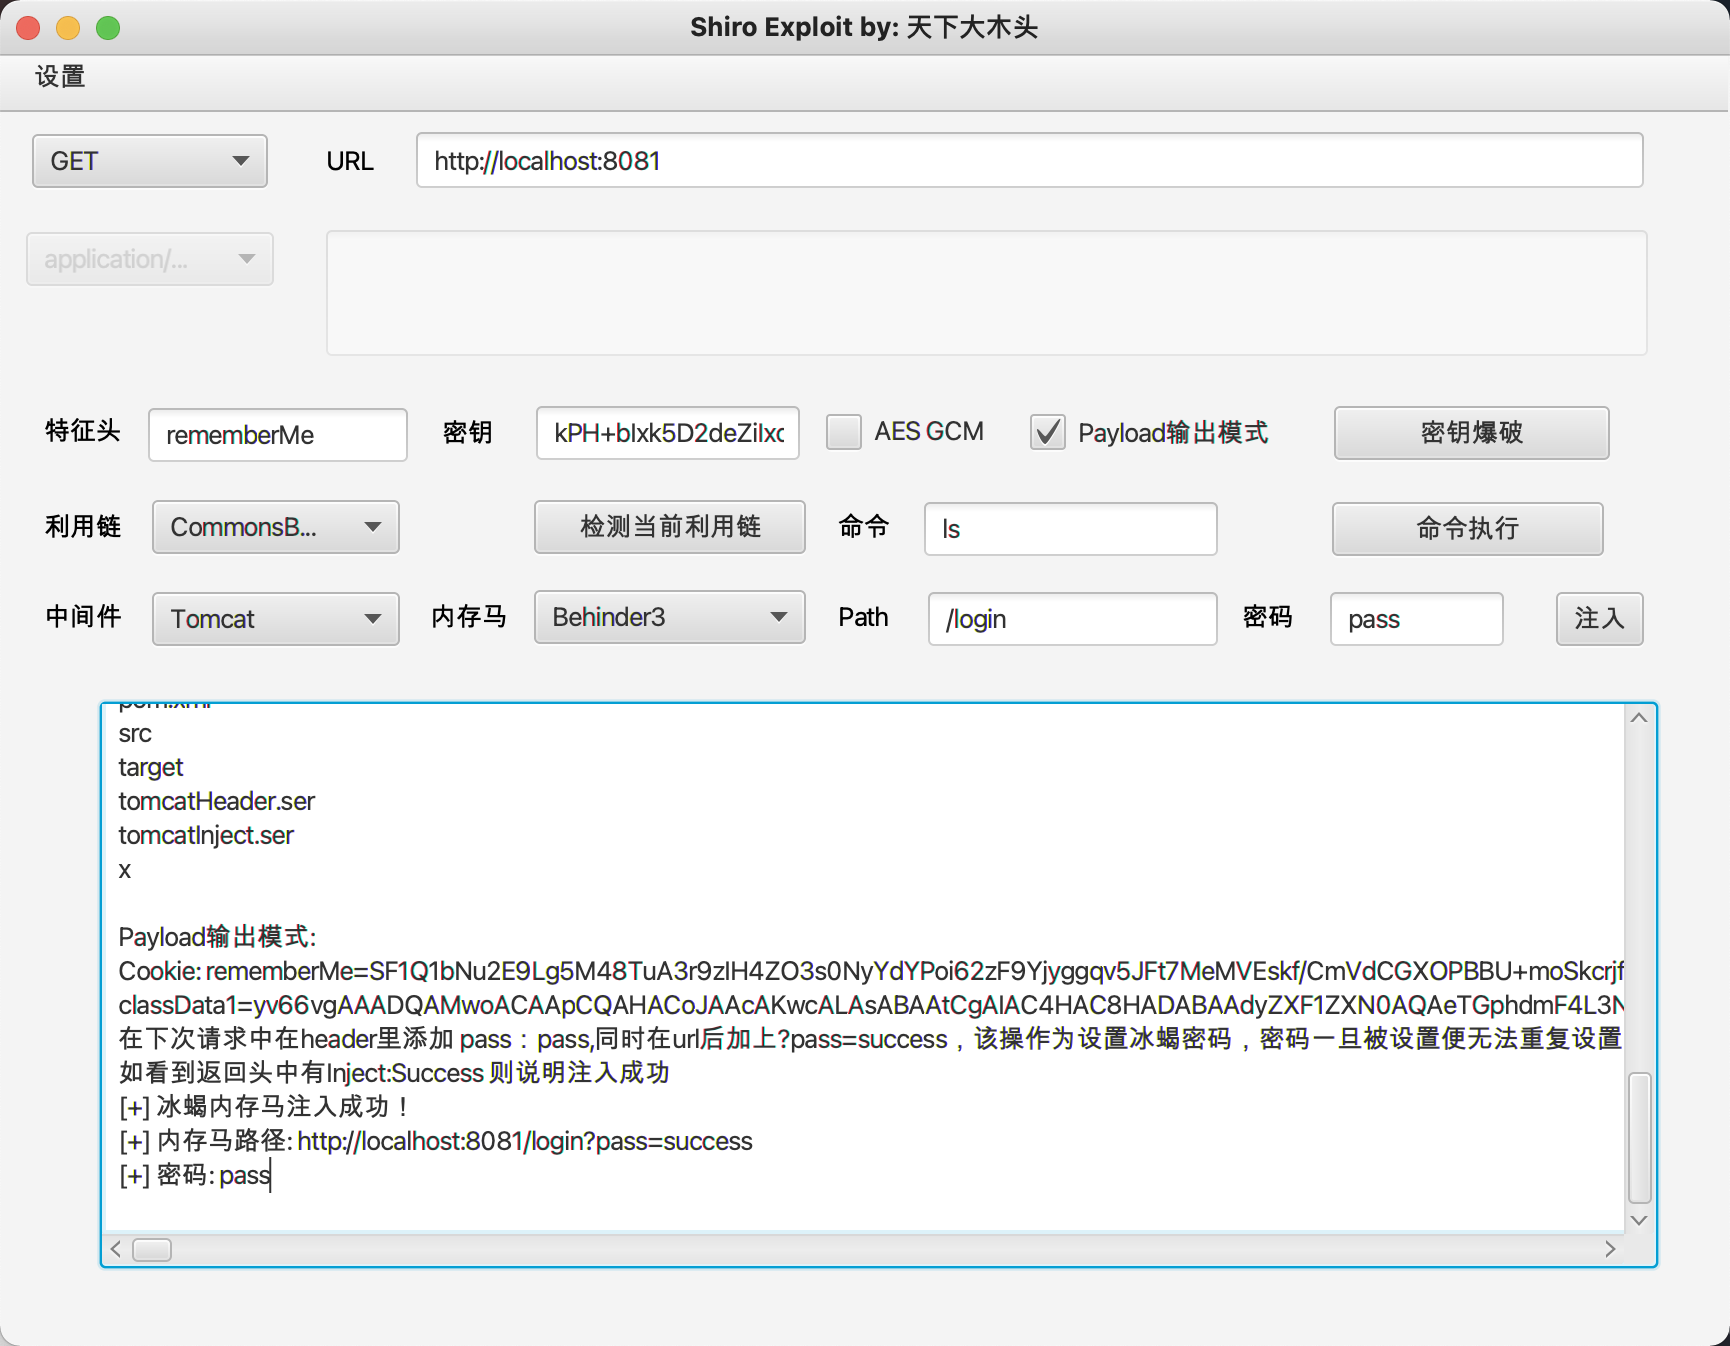Close the Shiro Exploit window
Screen dimensions: 1730x1346
[28, 28]
